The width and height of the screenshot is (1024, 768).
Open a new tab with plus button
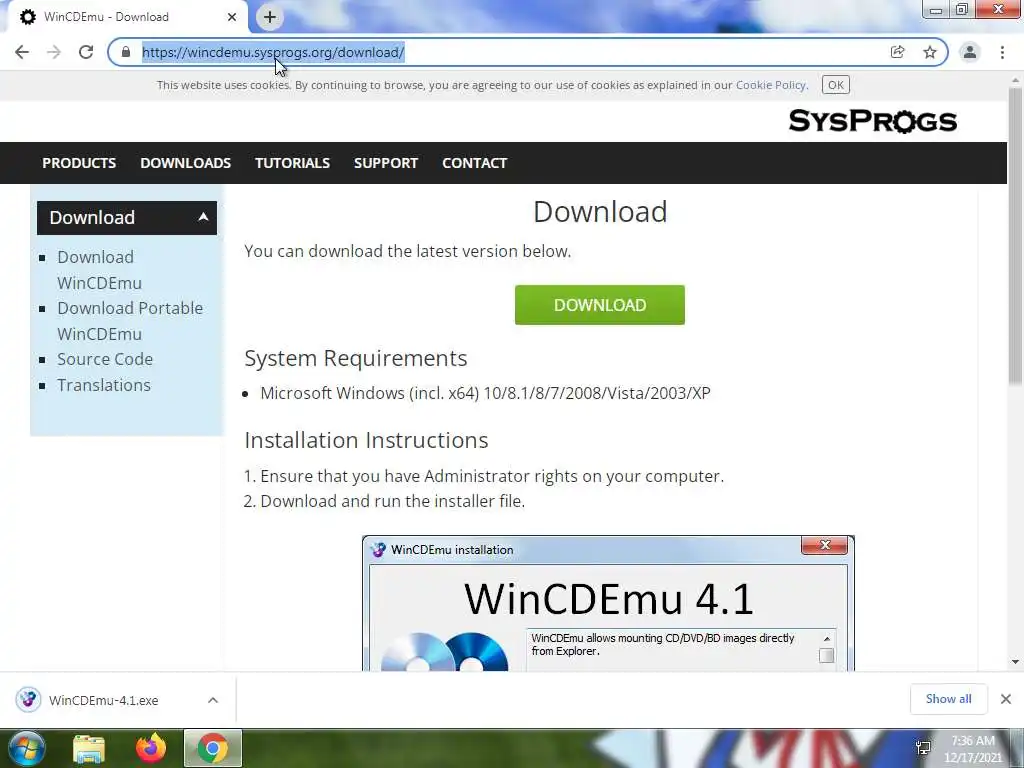[x=270, y=17]
